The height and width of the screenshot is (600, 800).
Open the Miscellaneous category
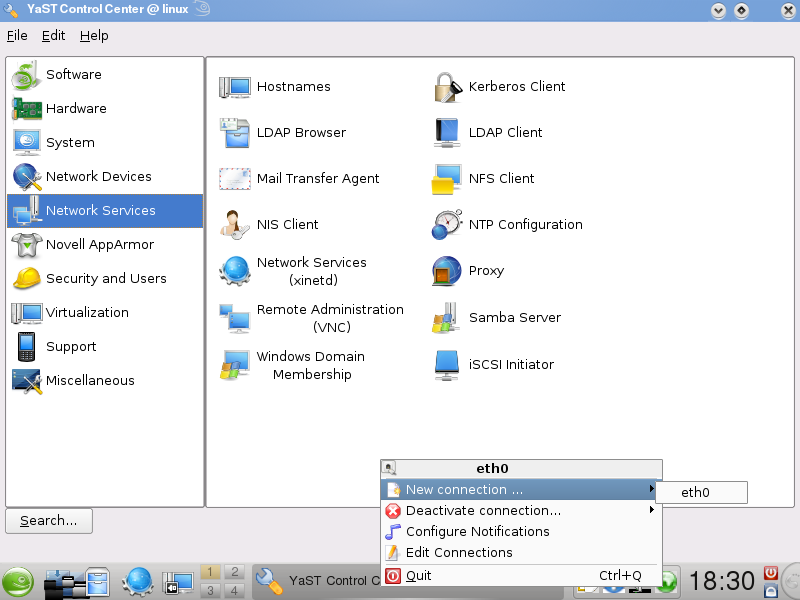tap(105, 381)
